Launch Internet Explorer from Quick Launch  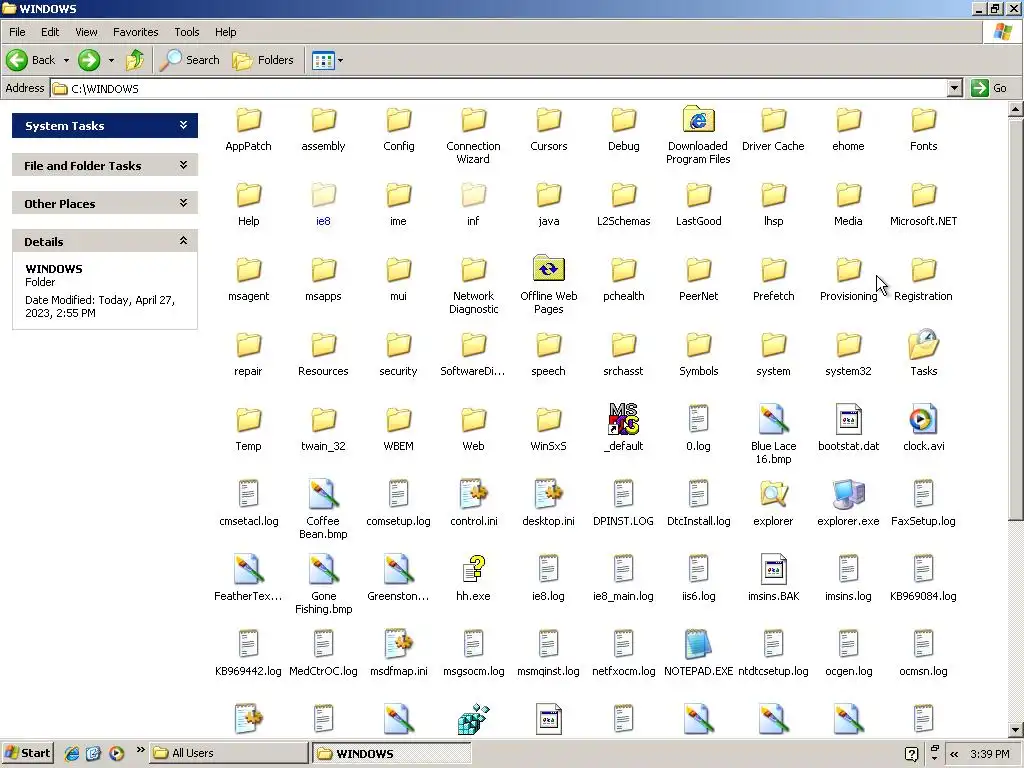(72, 753)
